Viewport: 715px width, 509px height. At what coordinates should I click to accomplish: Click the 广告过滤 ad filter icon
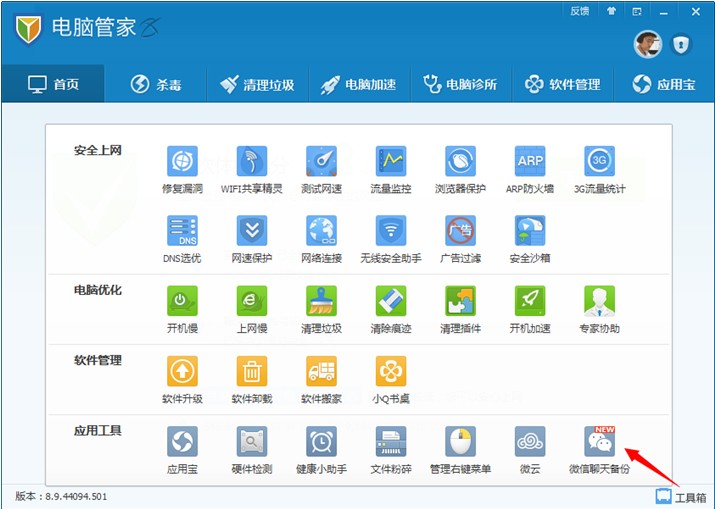[x=460, y=231]
